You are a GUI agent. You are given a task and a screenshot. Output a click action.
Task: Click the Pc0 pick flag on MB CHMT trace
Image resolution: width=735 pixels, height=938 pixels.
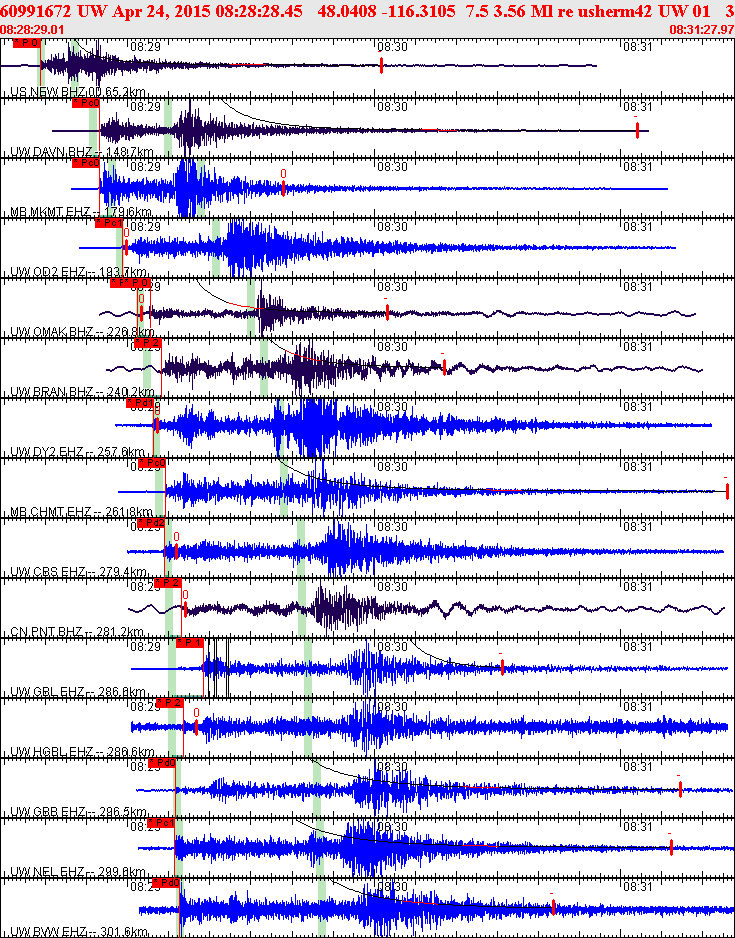(152, 462)
